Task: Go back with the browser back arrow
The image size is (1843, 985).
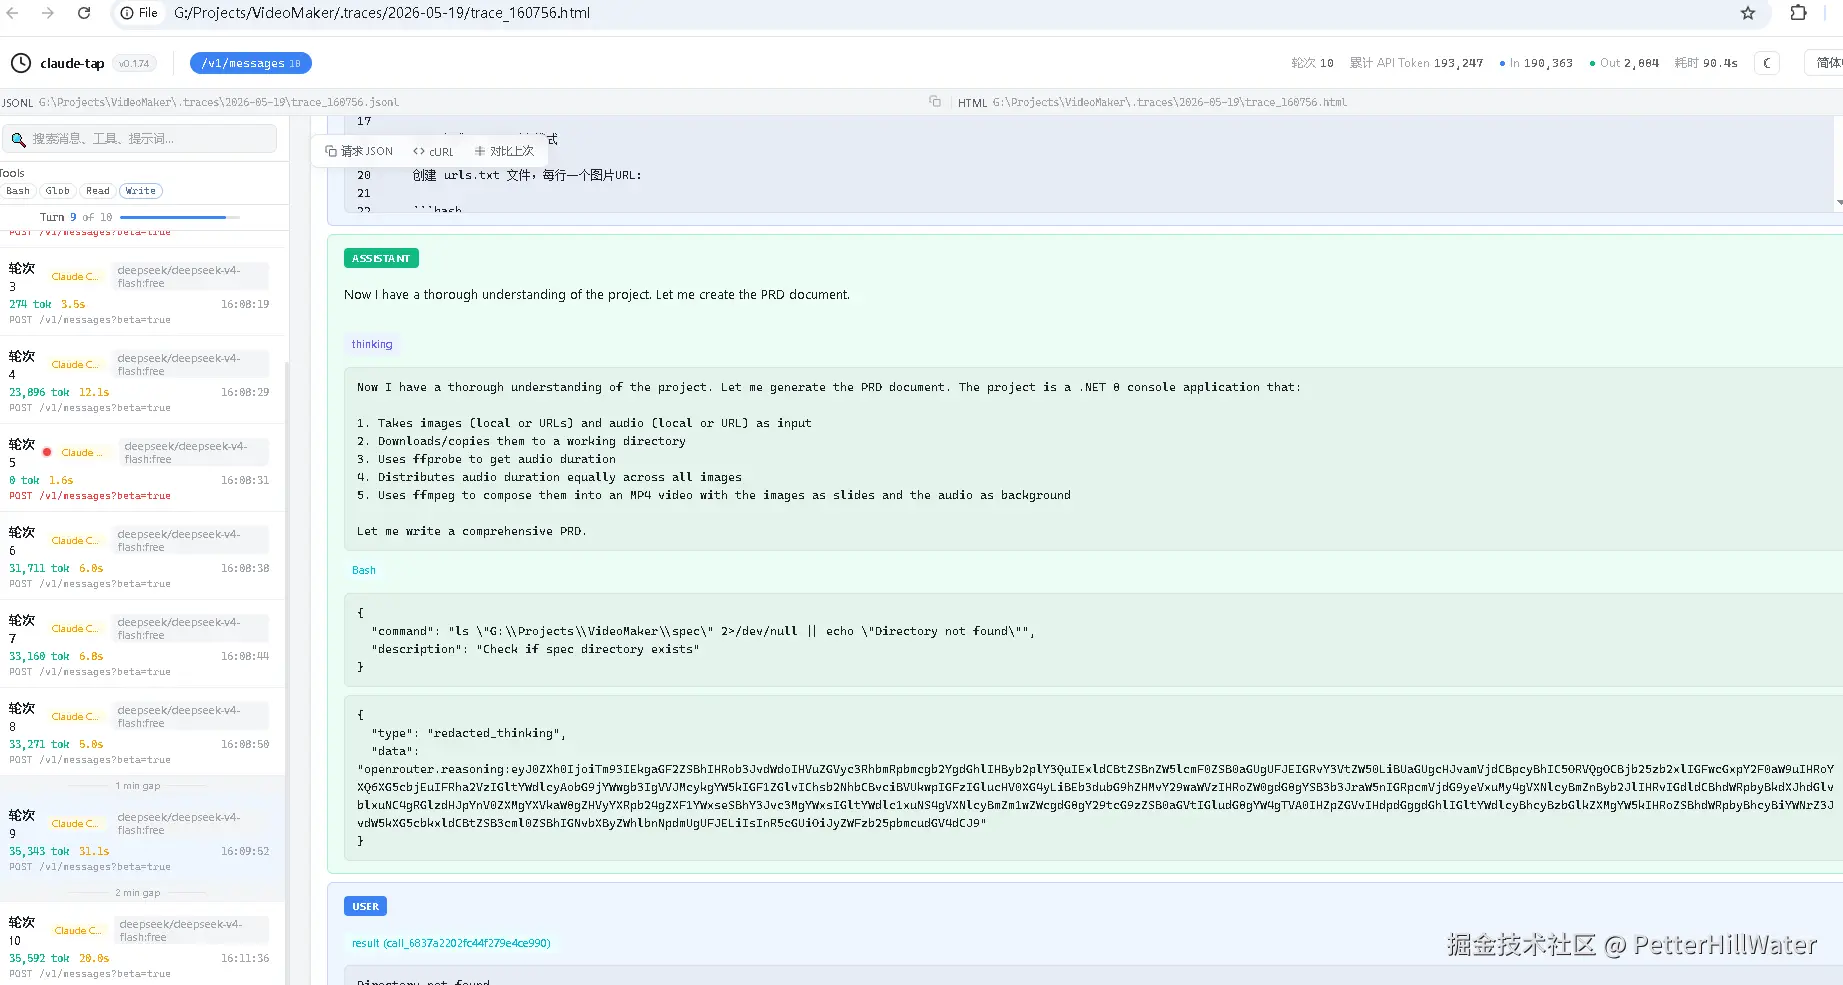Action: click(x=12, y=13)
